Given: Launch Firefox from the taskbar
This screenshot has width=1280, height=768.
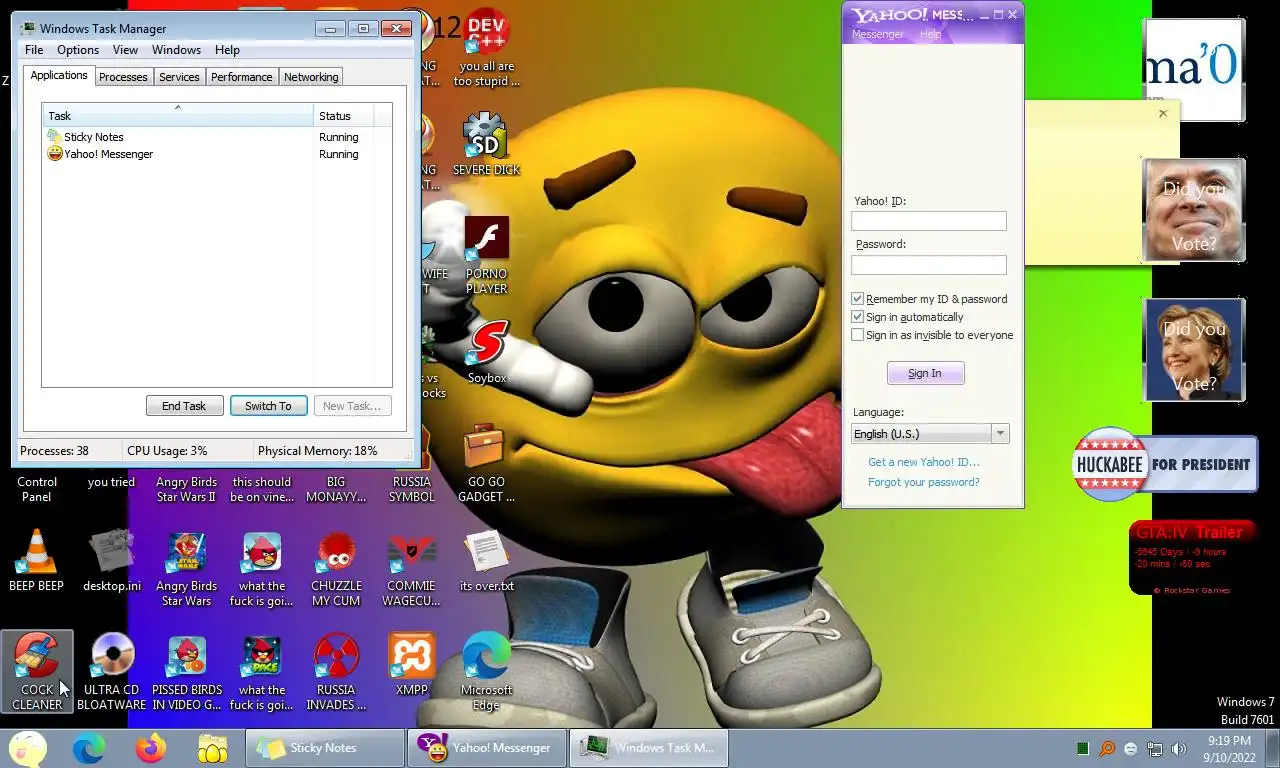Looking at the screenshot, I should coord(151,747).
